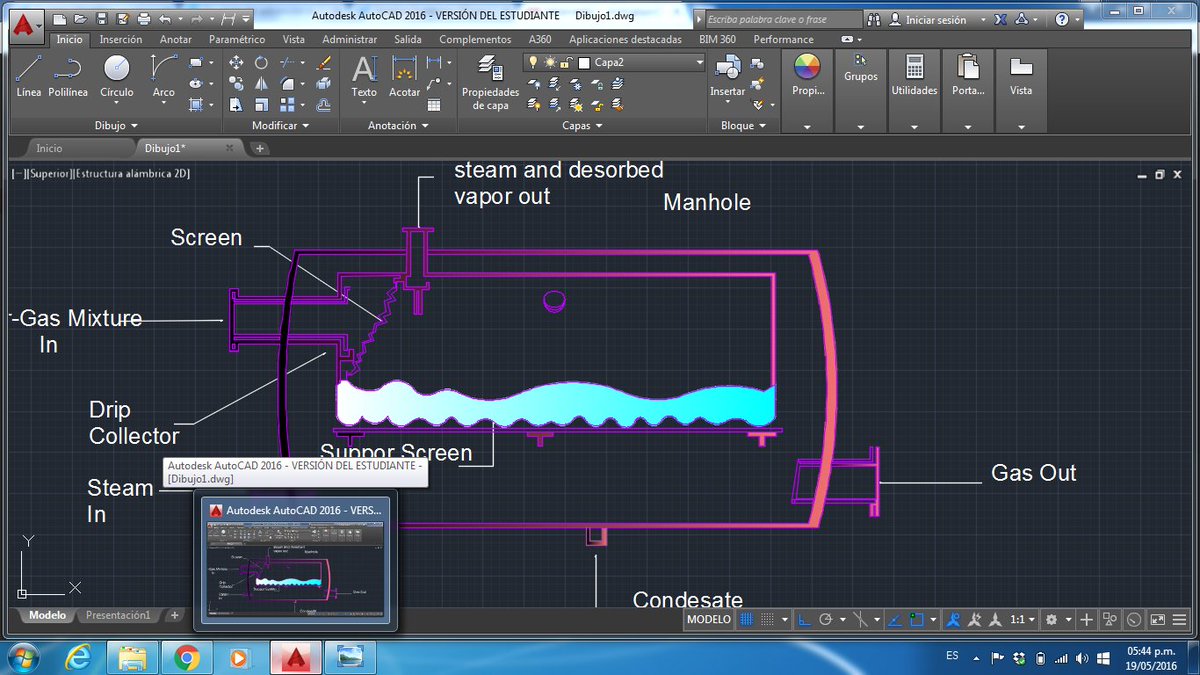Click the Capa2 layer color swatch
This screenshot has width=1200, height=675.
click(x=585, y=62)
